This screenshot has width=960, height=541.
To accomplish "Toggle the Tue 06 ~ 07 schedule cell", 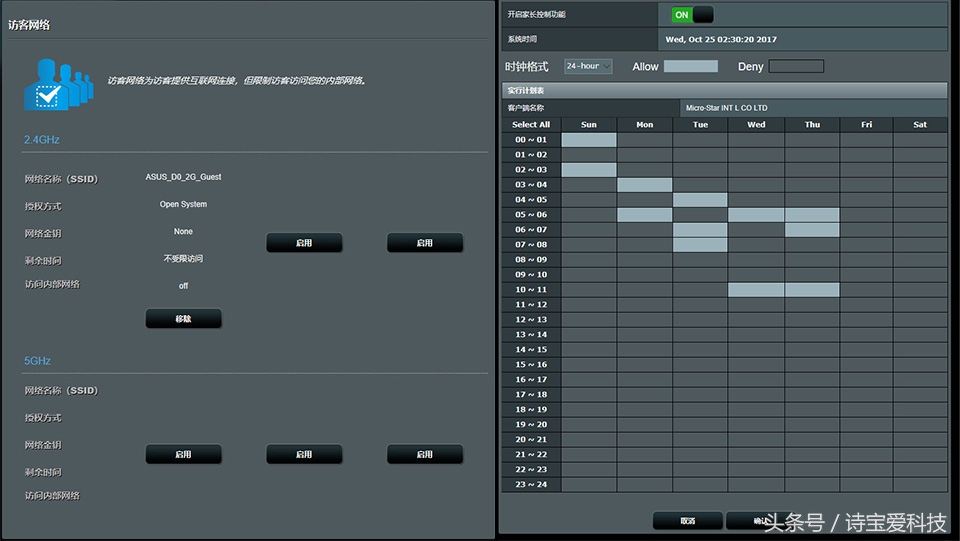I will click(x=700, y=230).
